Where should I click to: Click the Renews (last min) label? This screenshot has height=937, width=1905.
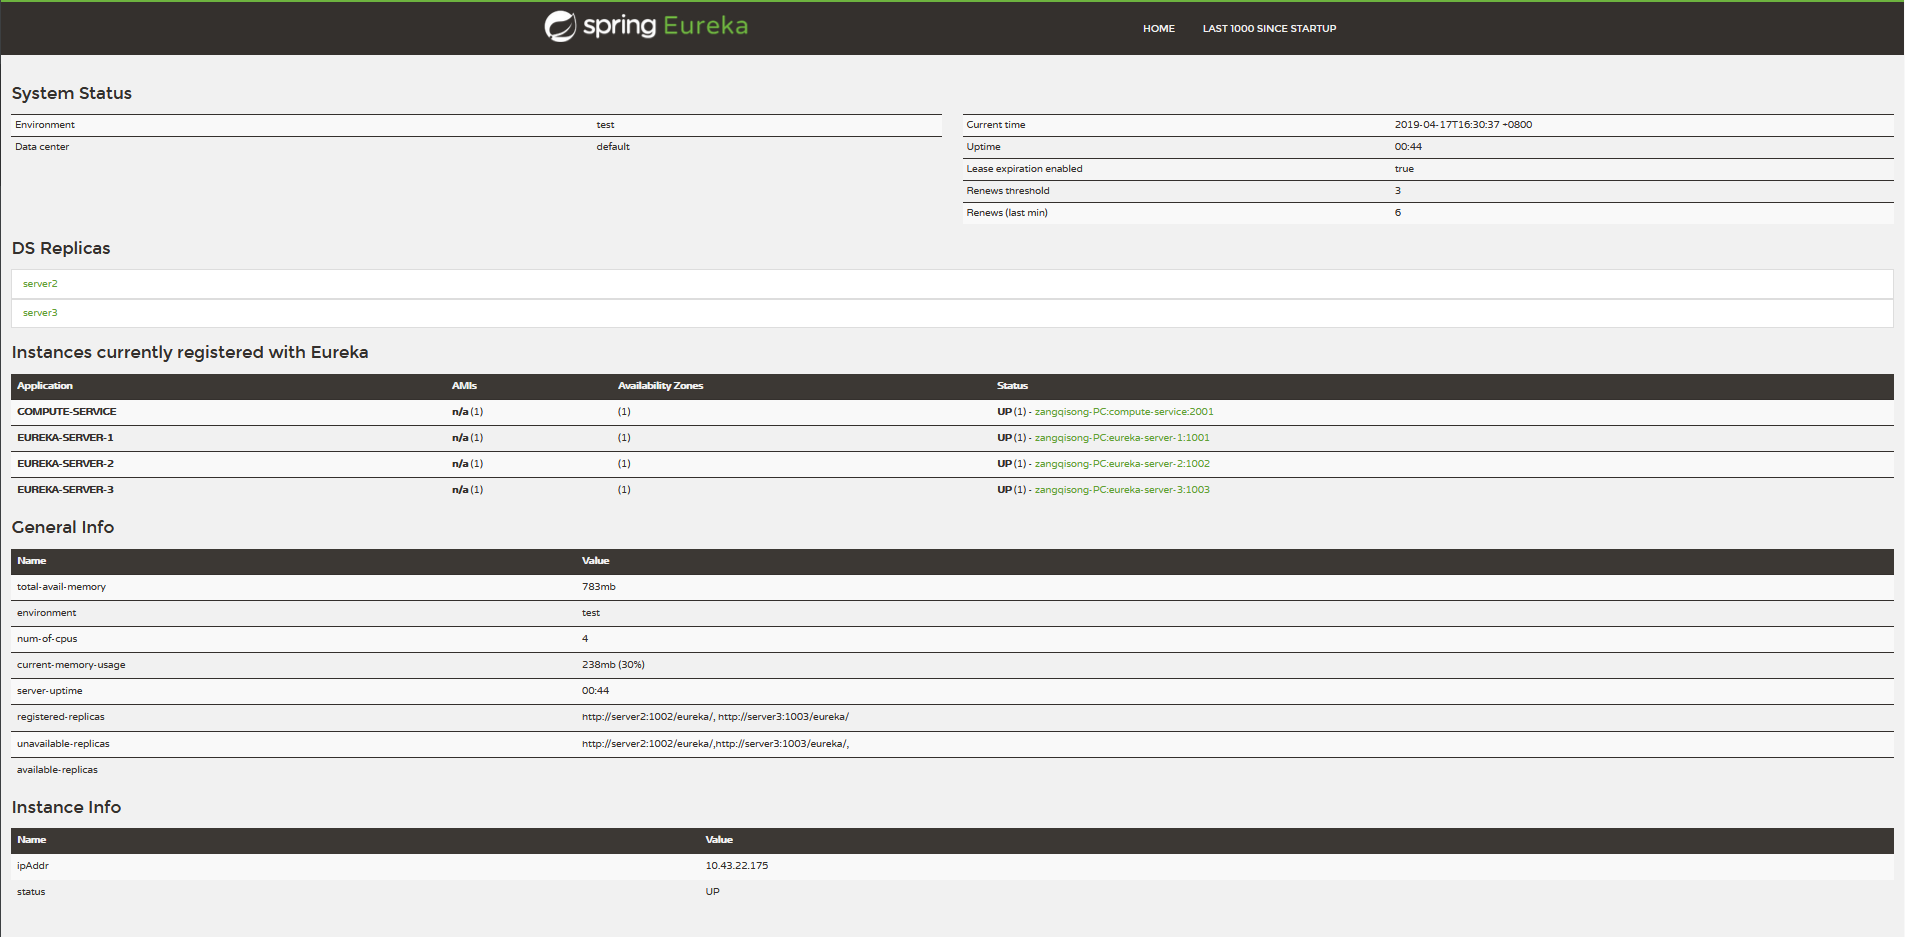coord(1007,213)
